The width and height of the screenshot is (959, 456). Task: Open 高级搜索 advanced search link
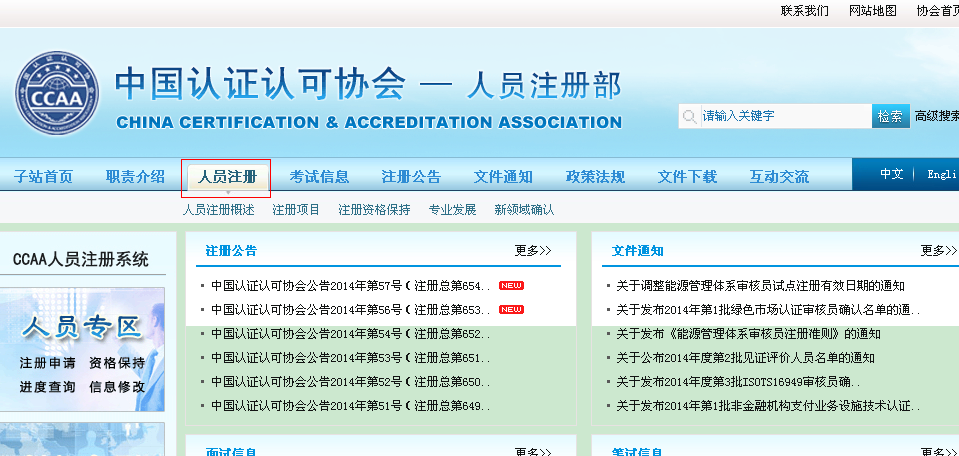point(936,116)
